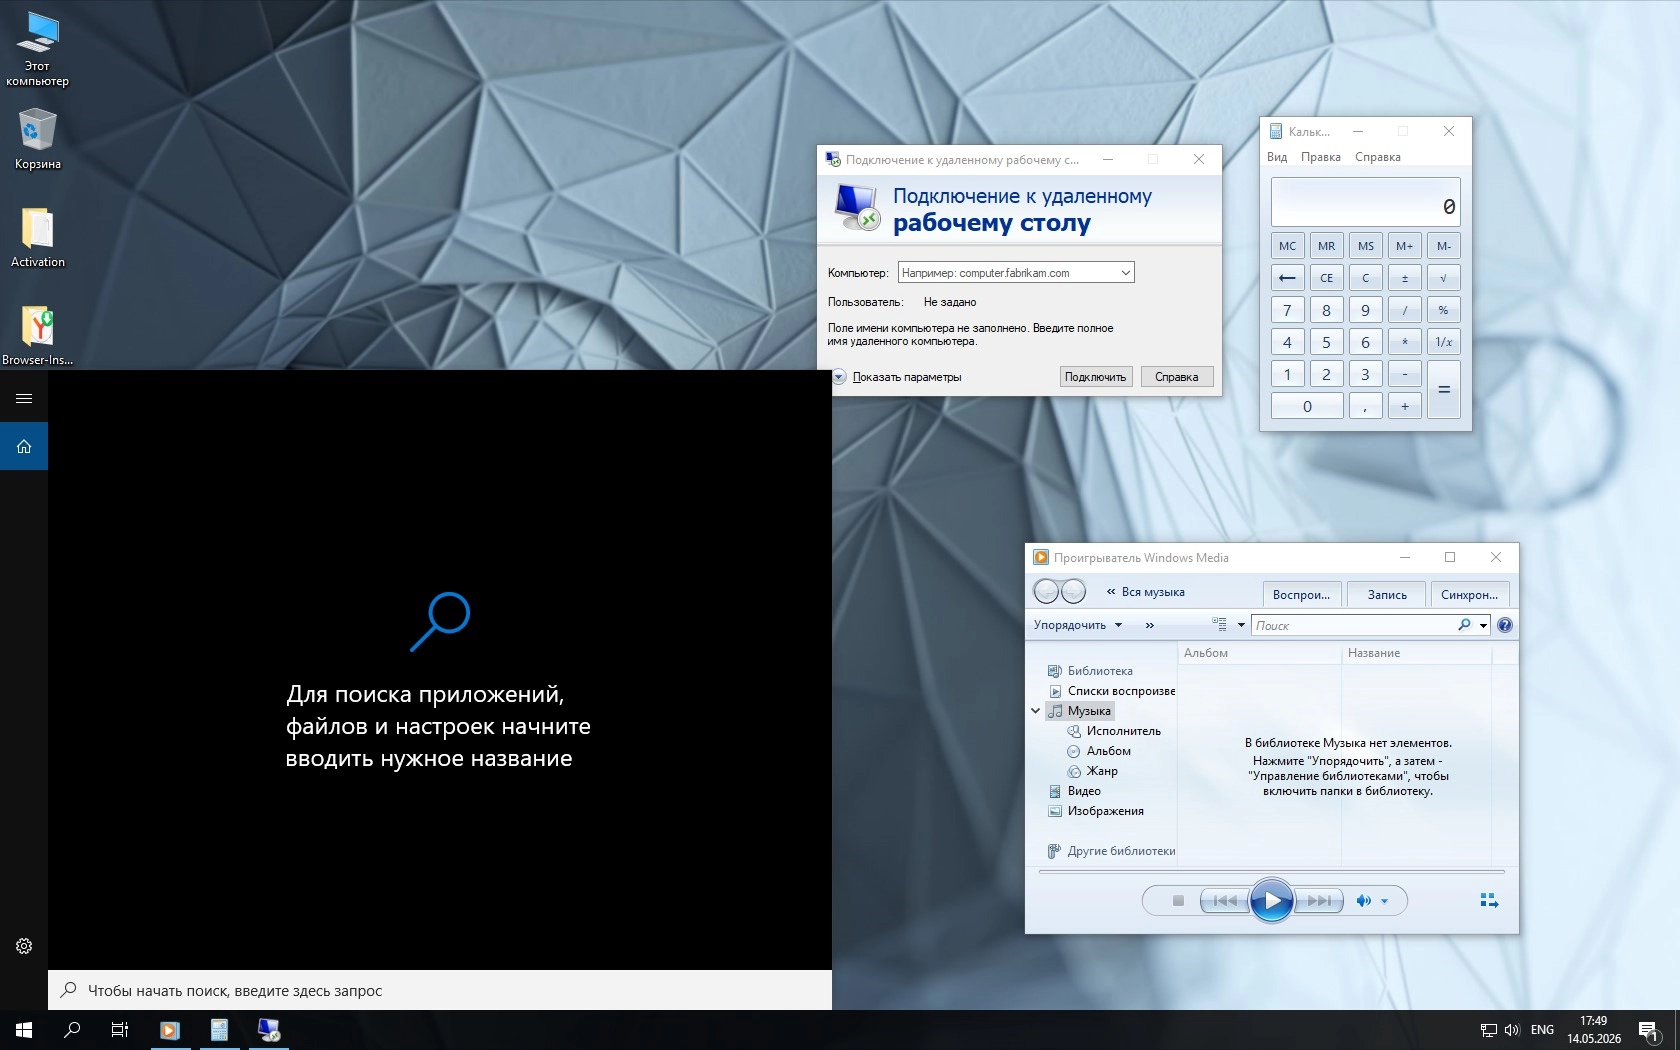Start playback in Windows Media Player

click(x=1271, y=901)
